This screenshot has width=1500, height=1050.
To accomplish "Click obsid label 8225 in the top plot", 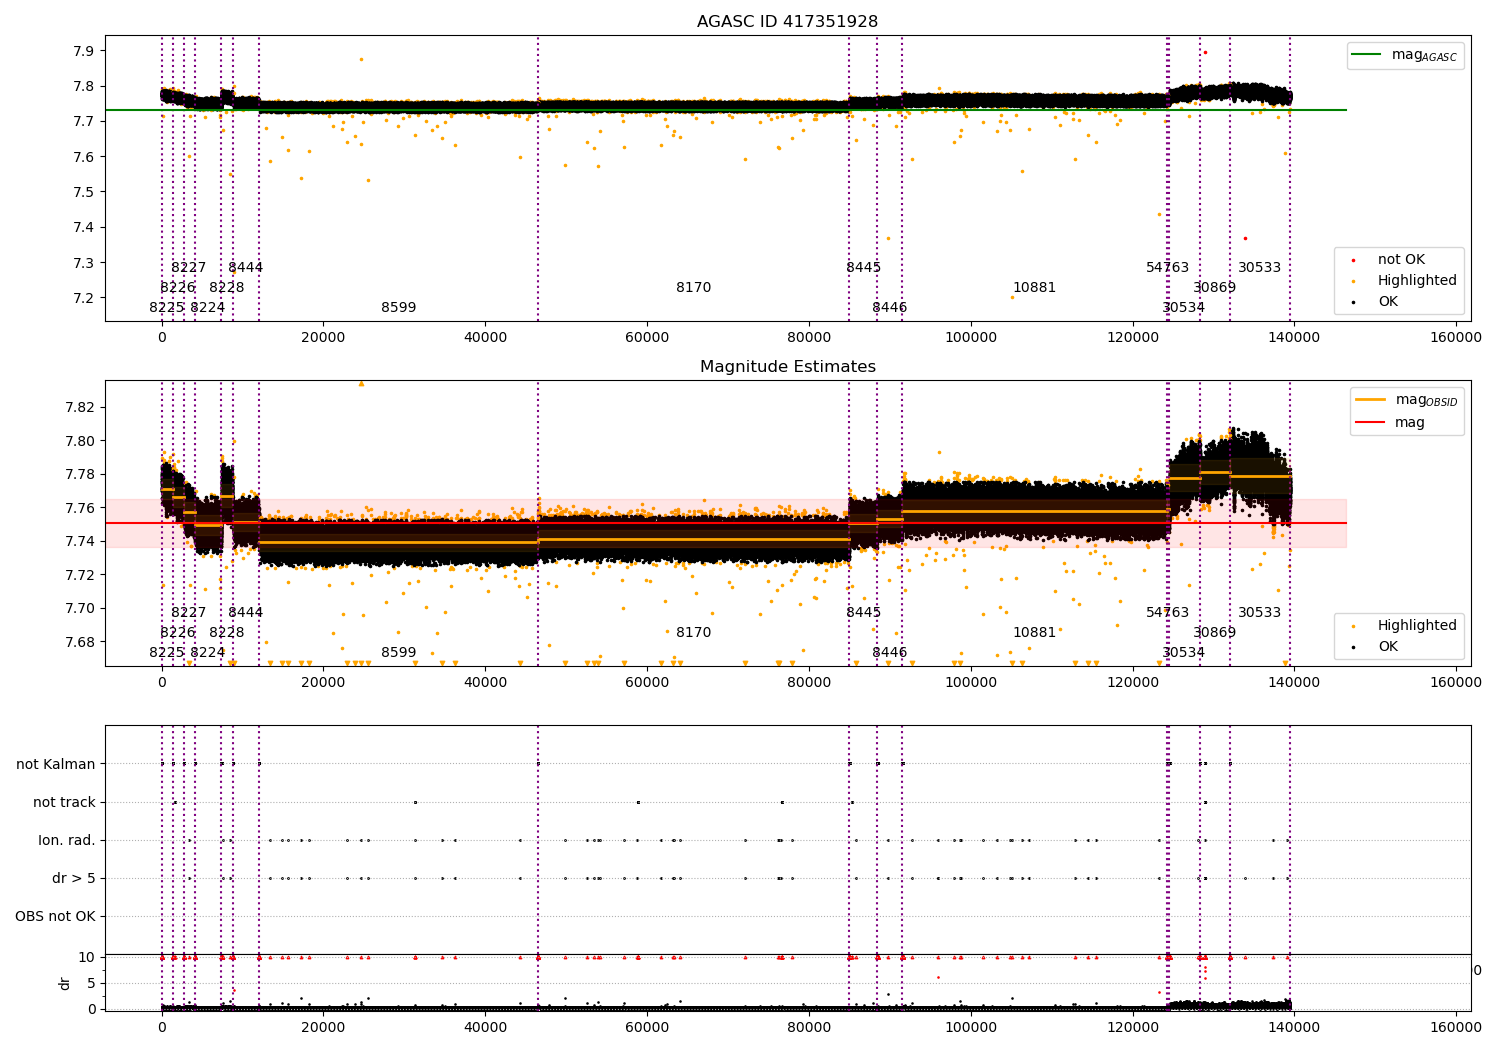I will click(166, 308).
